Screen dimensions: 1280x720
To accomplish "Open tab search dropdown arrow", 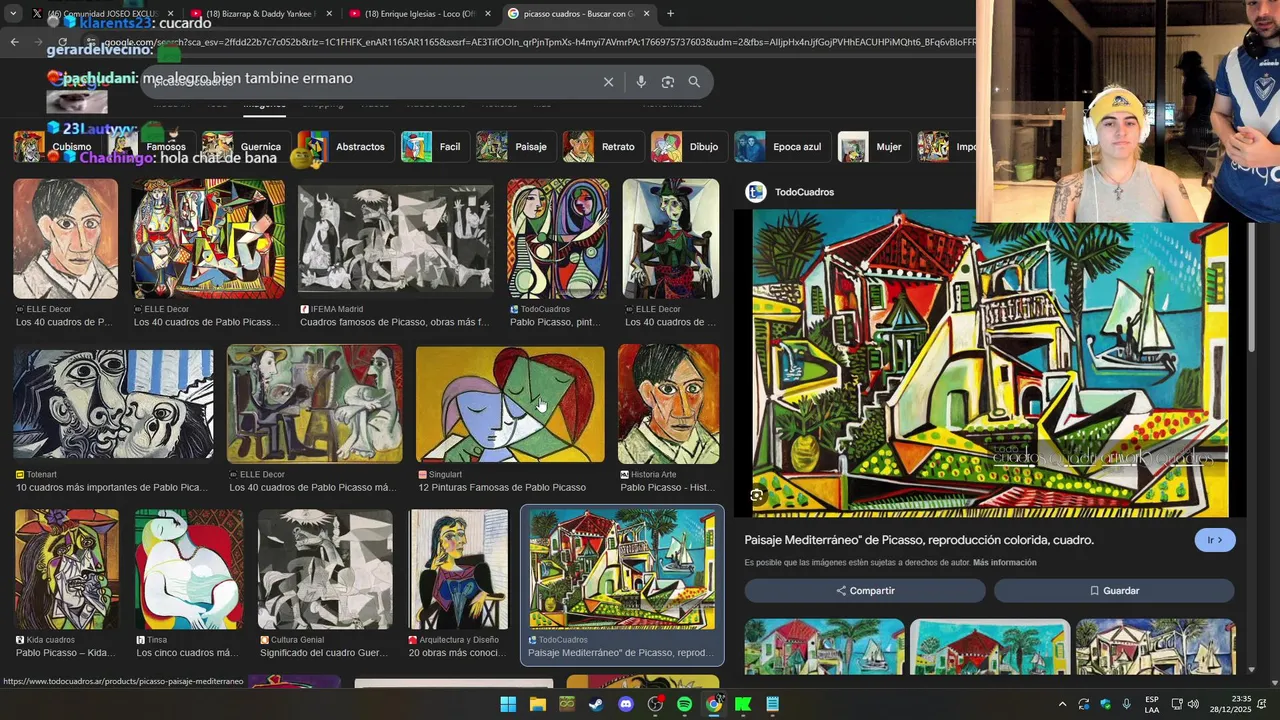I will click(12, 14).
